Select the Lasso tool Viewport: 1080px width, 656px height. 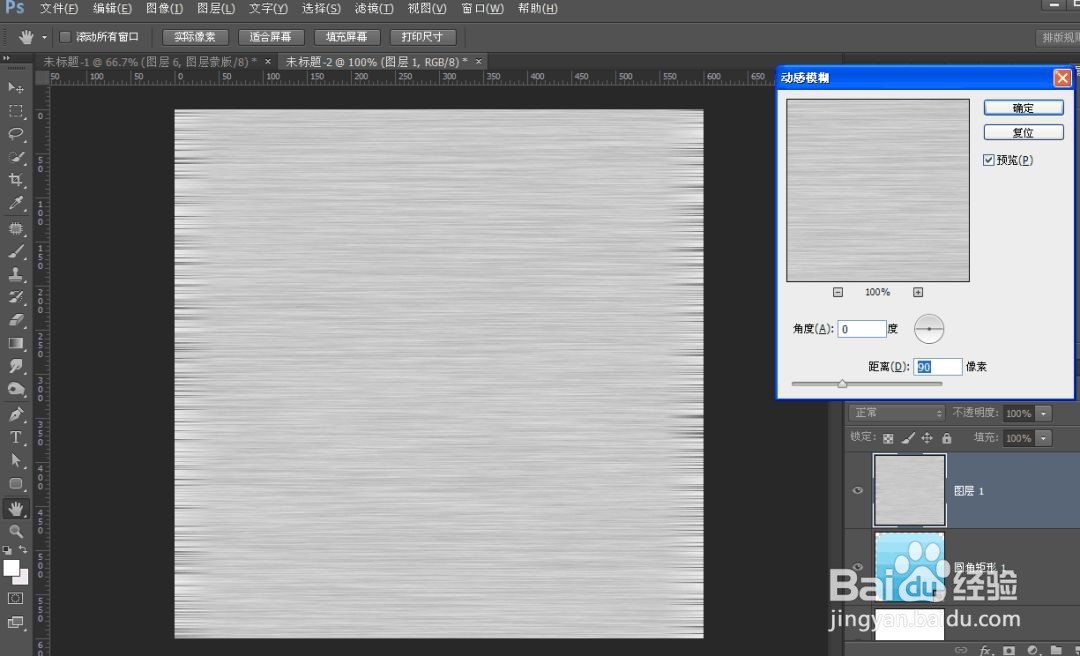[x=15, y=134]
